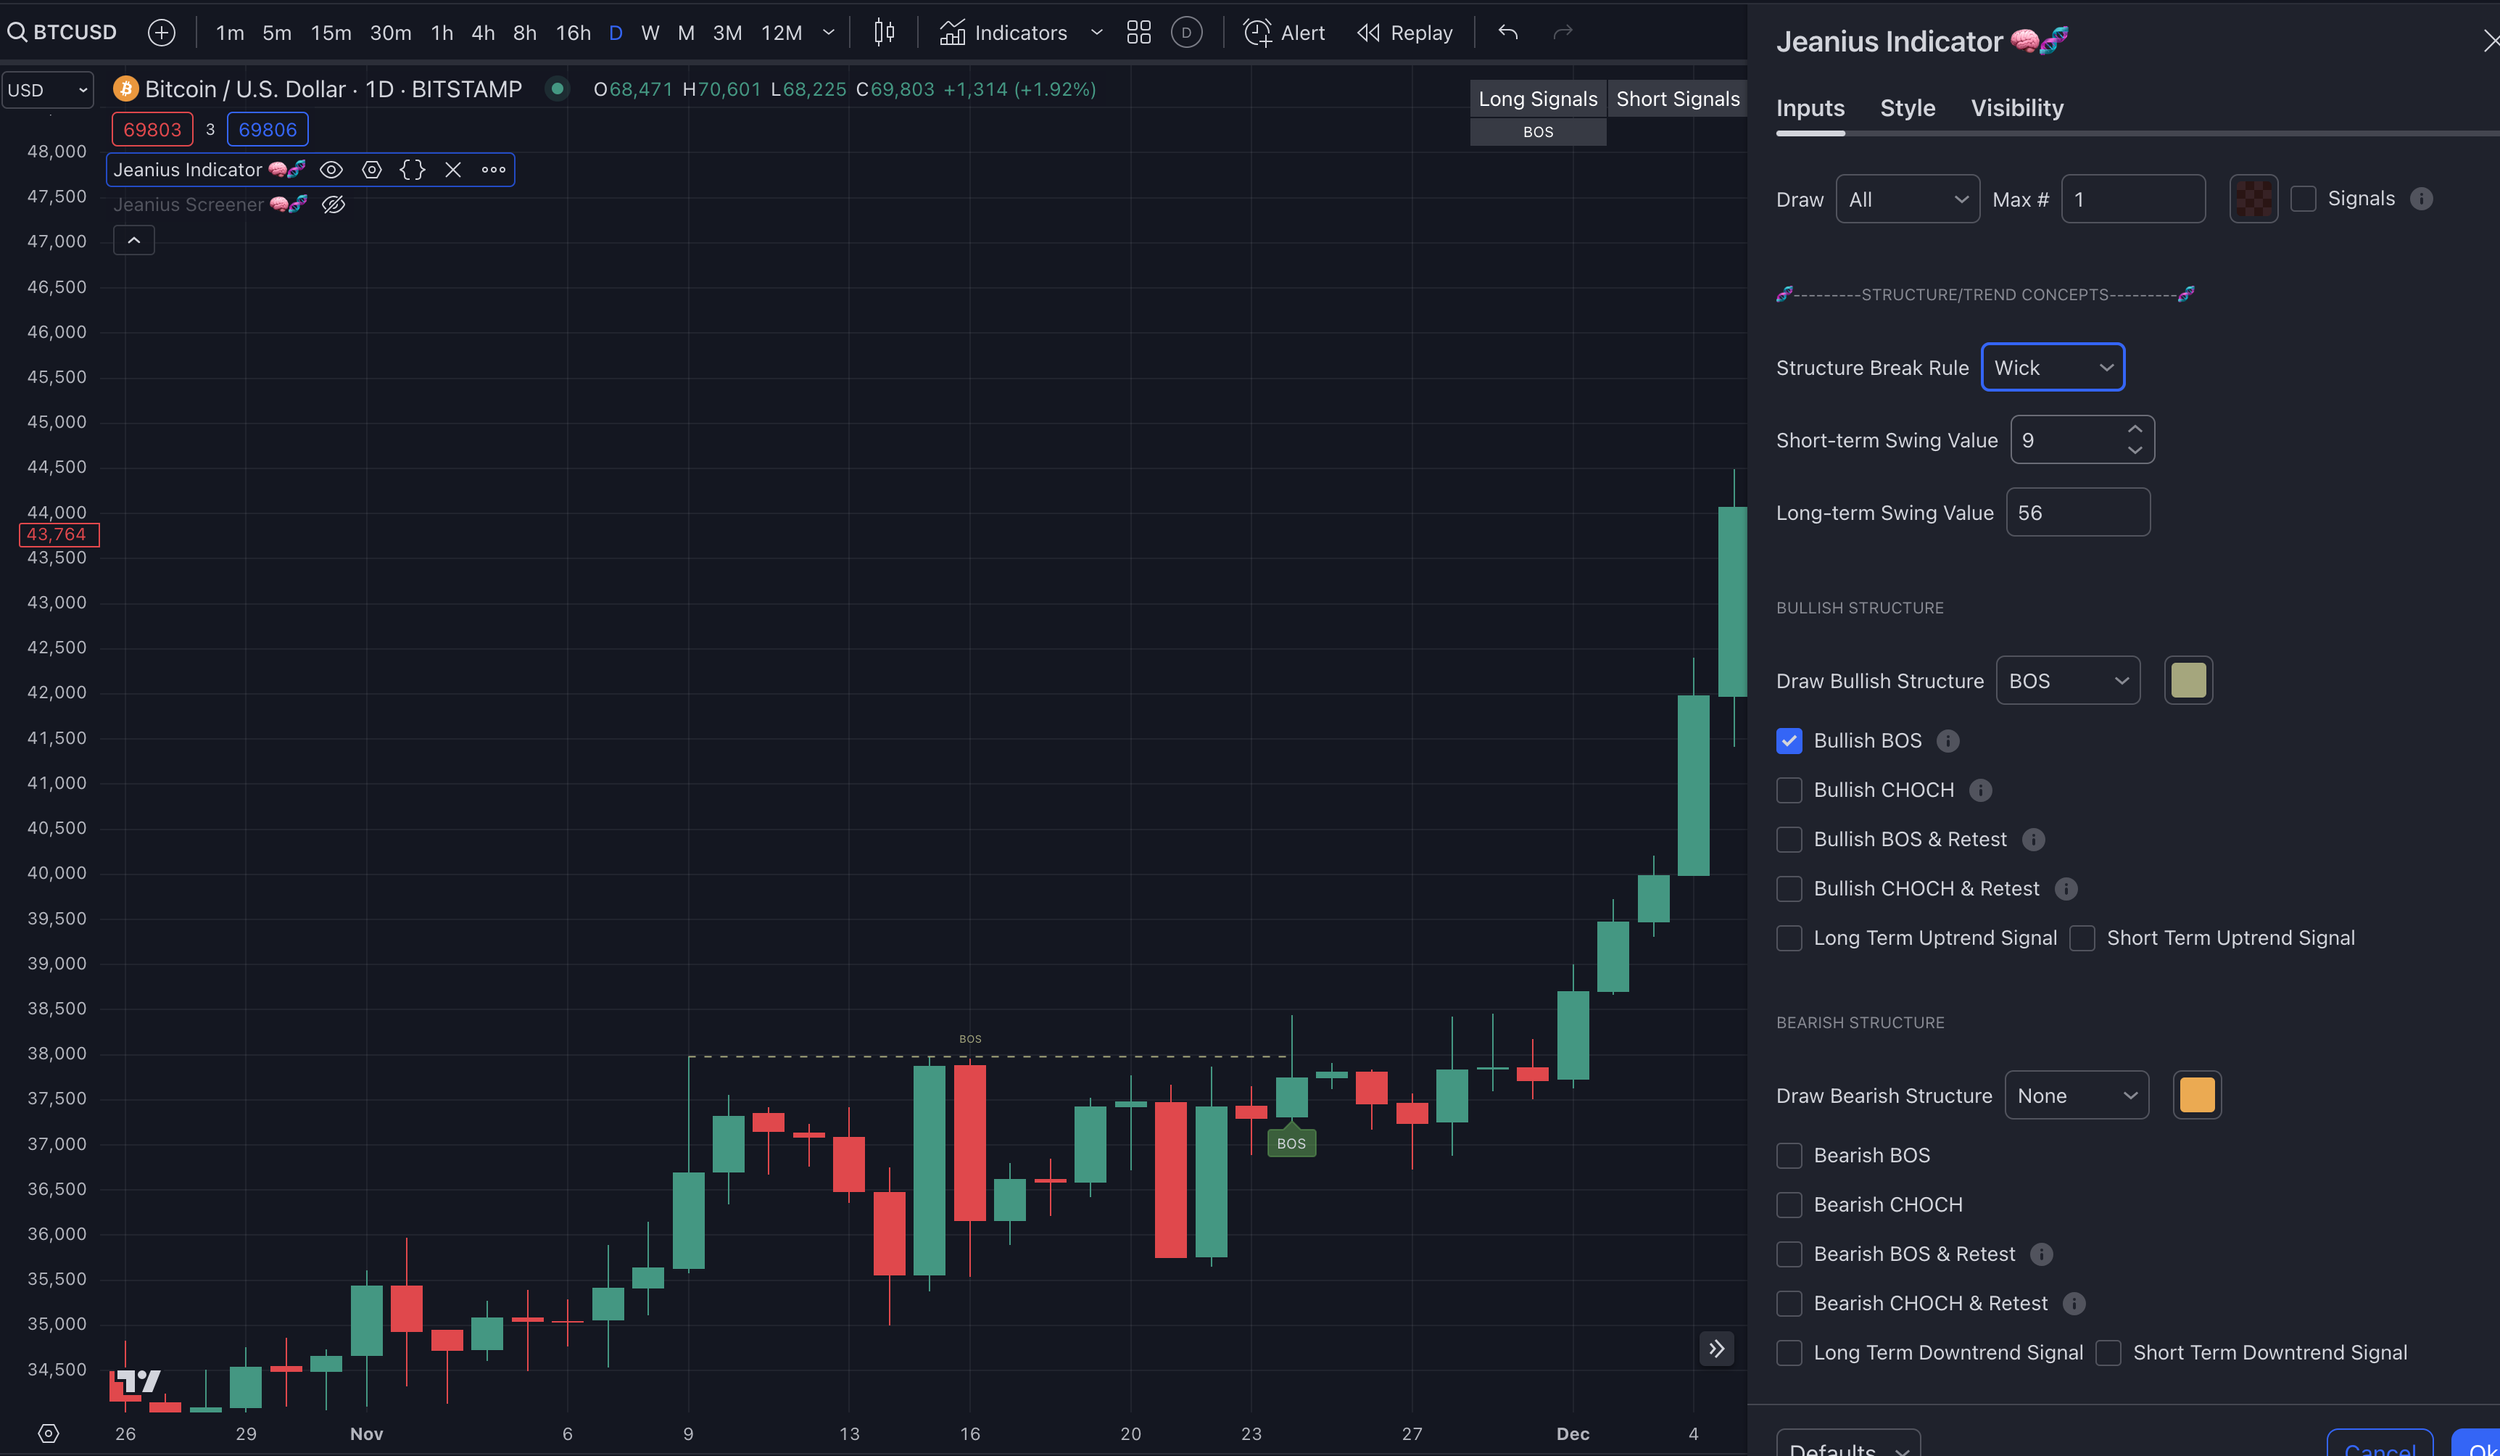The width and height of the screenshot is (2500, 1456).
Task: Create a new Alert
Action: click(x=1283, y=33)
